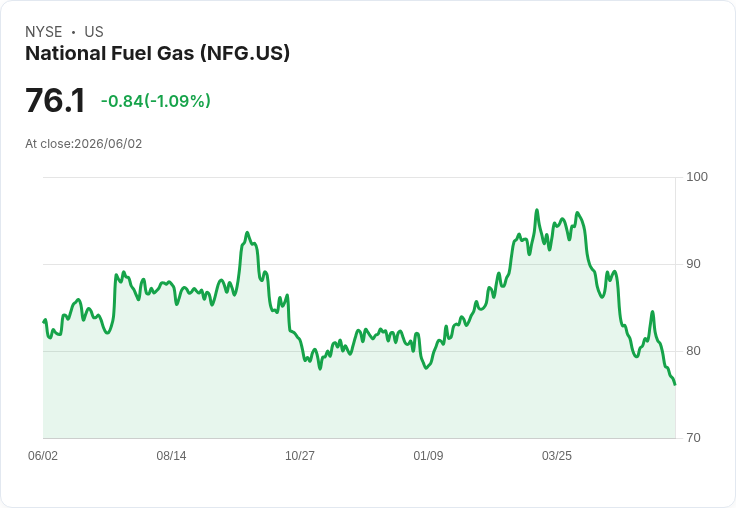The width and height of the screenshot is (736, 508).
Task: Click the starting point of the price line
Action: coord(44,322)
